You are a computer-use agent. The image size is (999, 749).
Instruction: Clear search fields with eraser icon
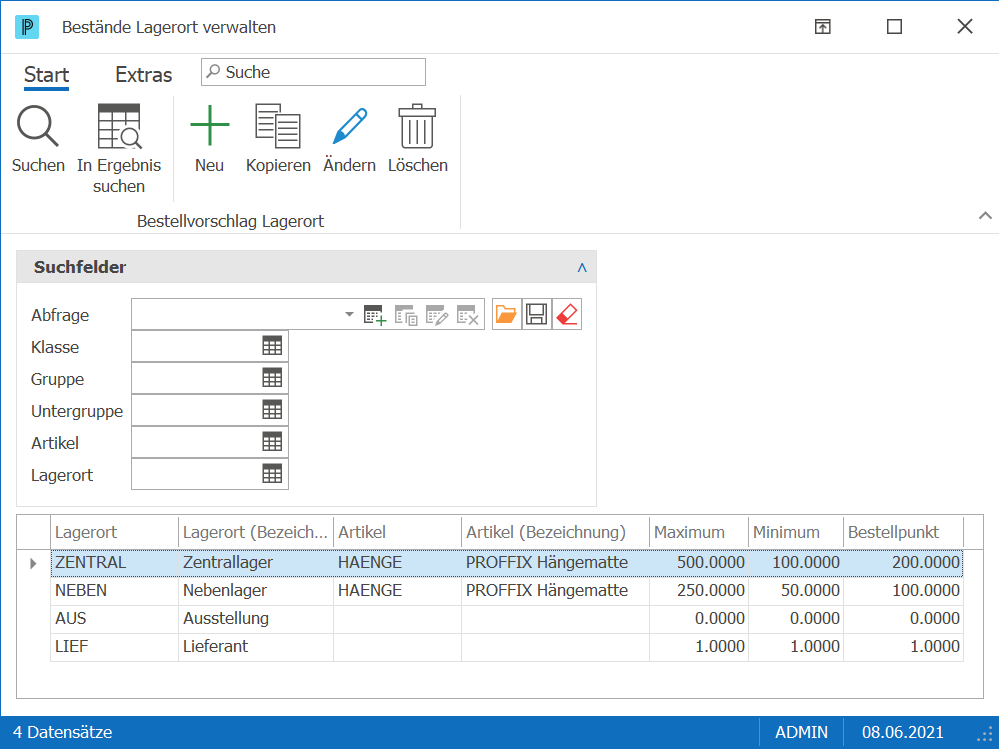[566, 314]
